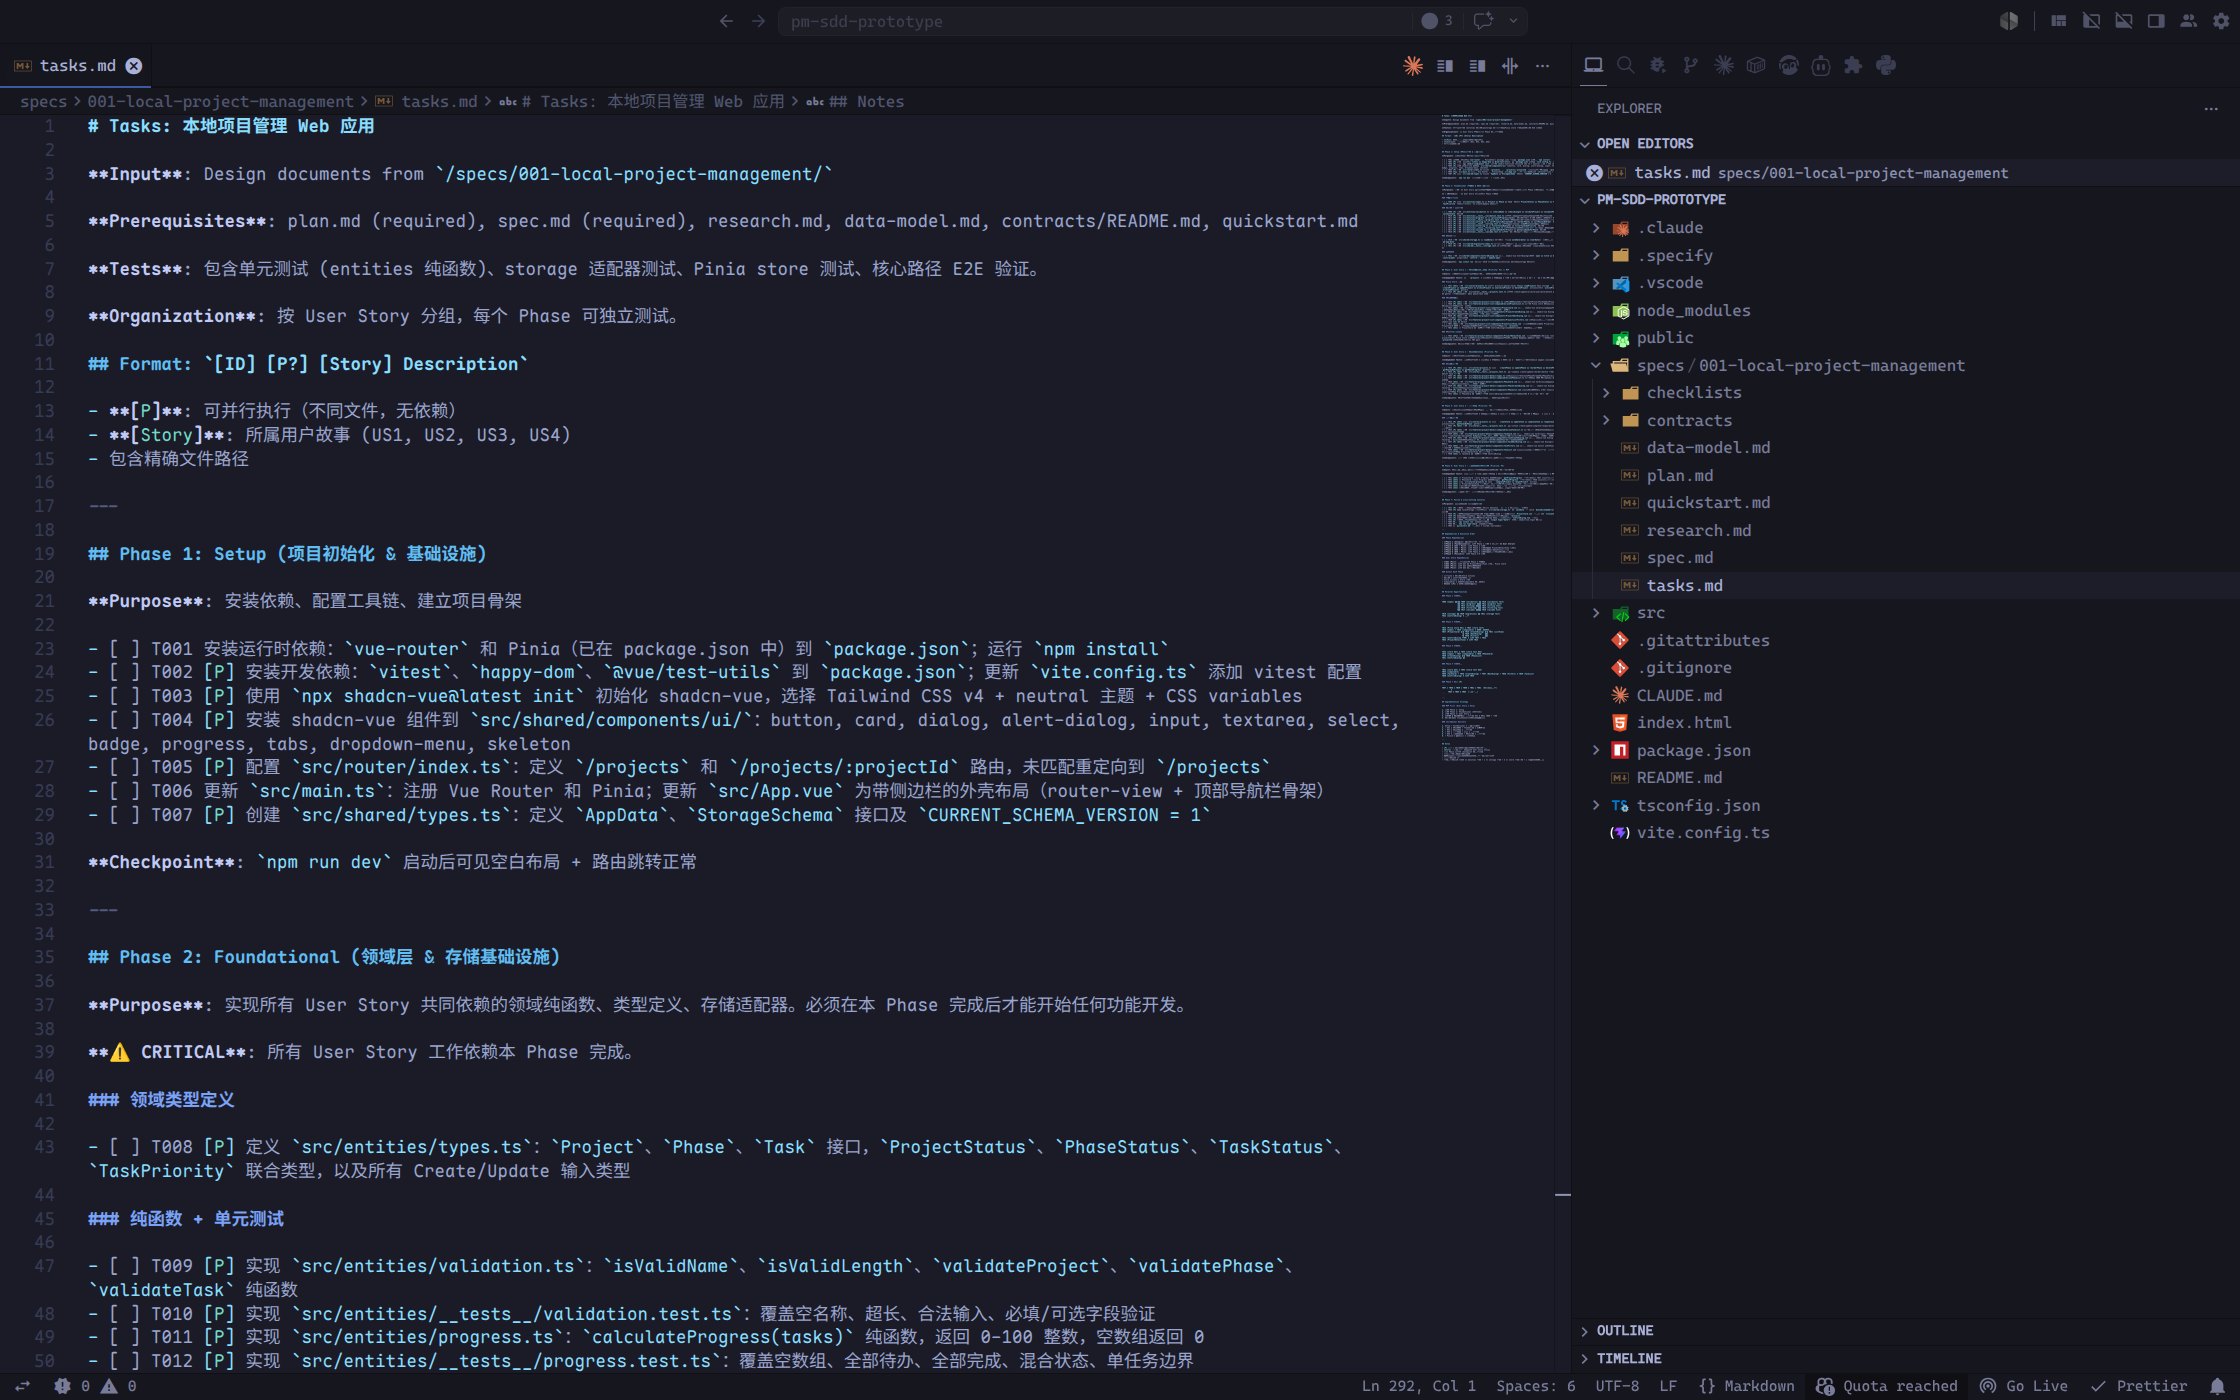The image size is (2240, 1400).
Task: Click the half-shaded hexagon icon in the title bar
Action: point(2009,21)
